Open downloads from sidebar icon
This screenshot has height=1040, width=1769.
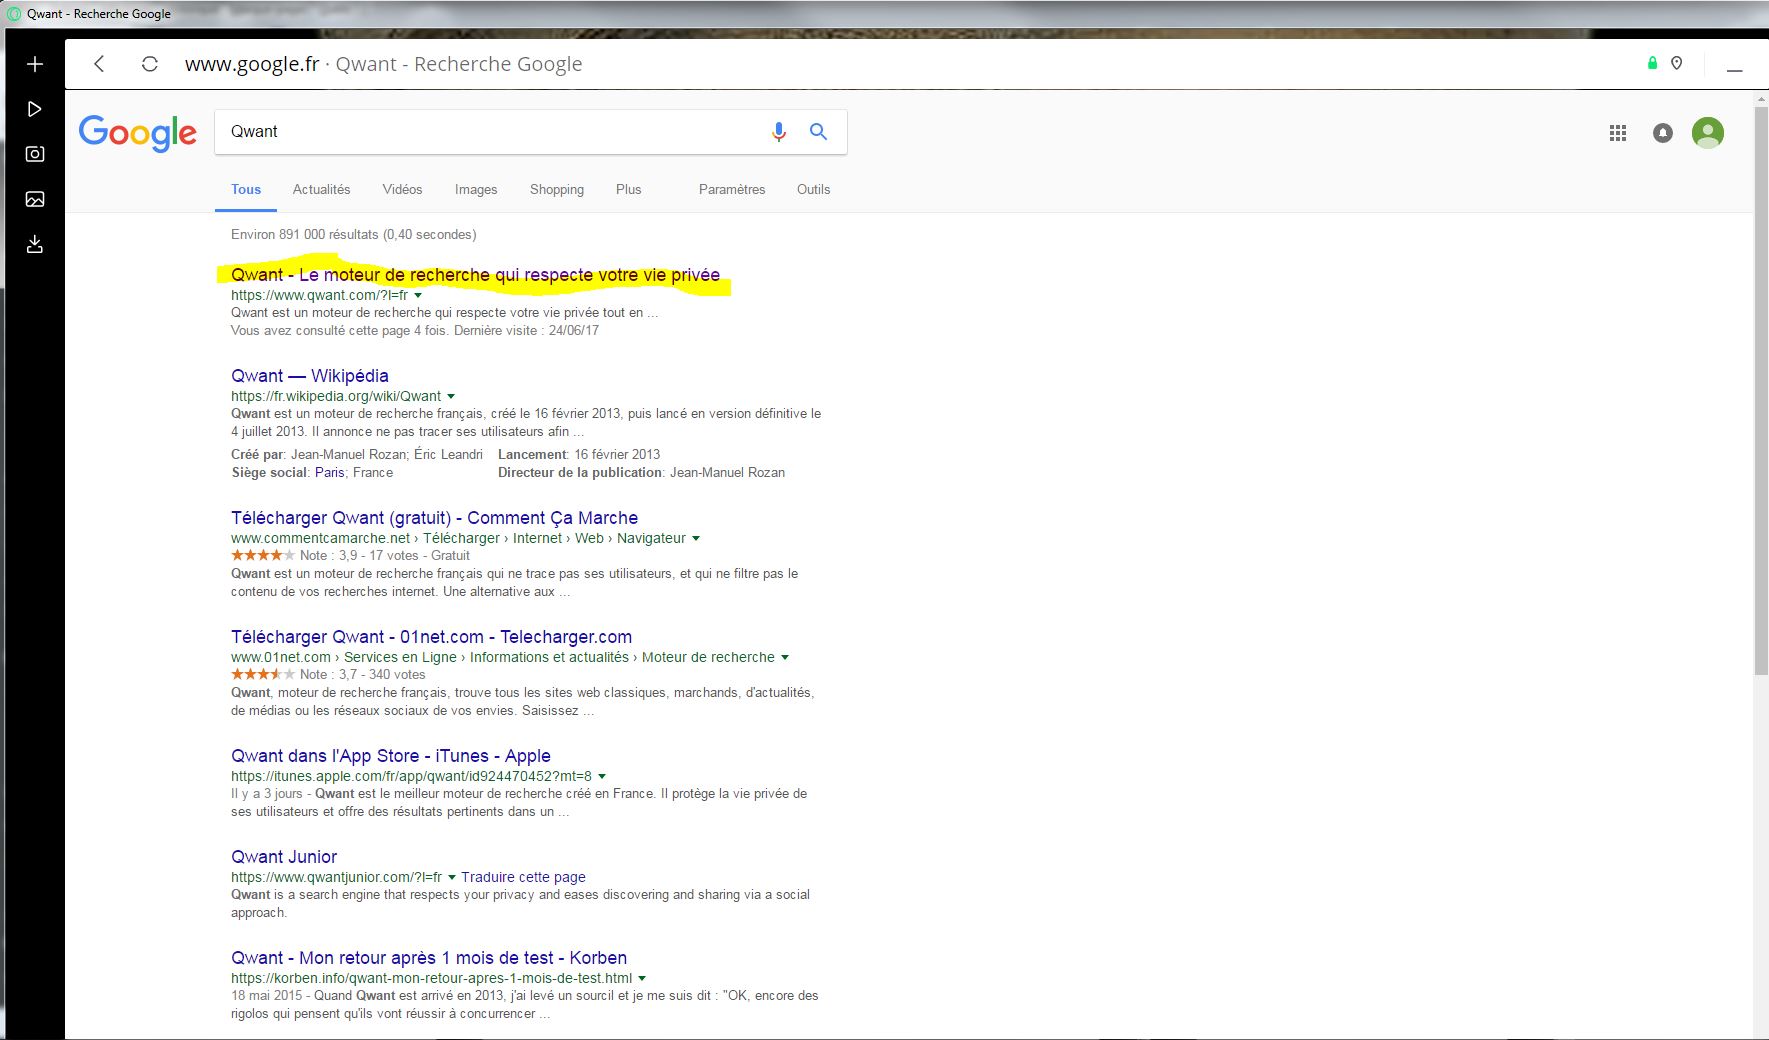tap(35, 244)
